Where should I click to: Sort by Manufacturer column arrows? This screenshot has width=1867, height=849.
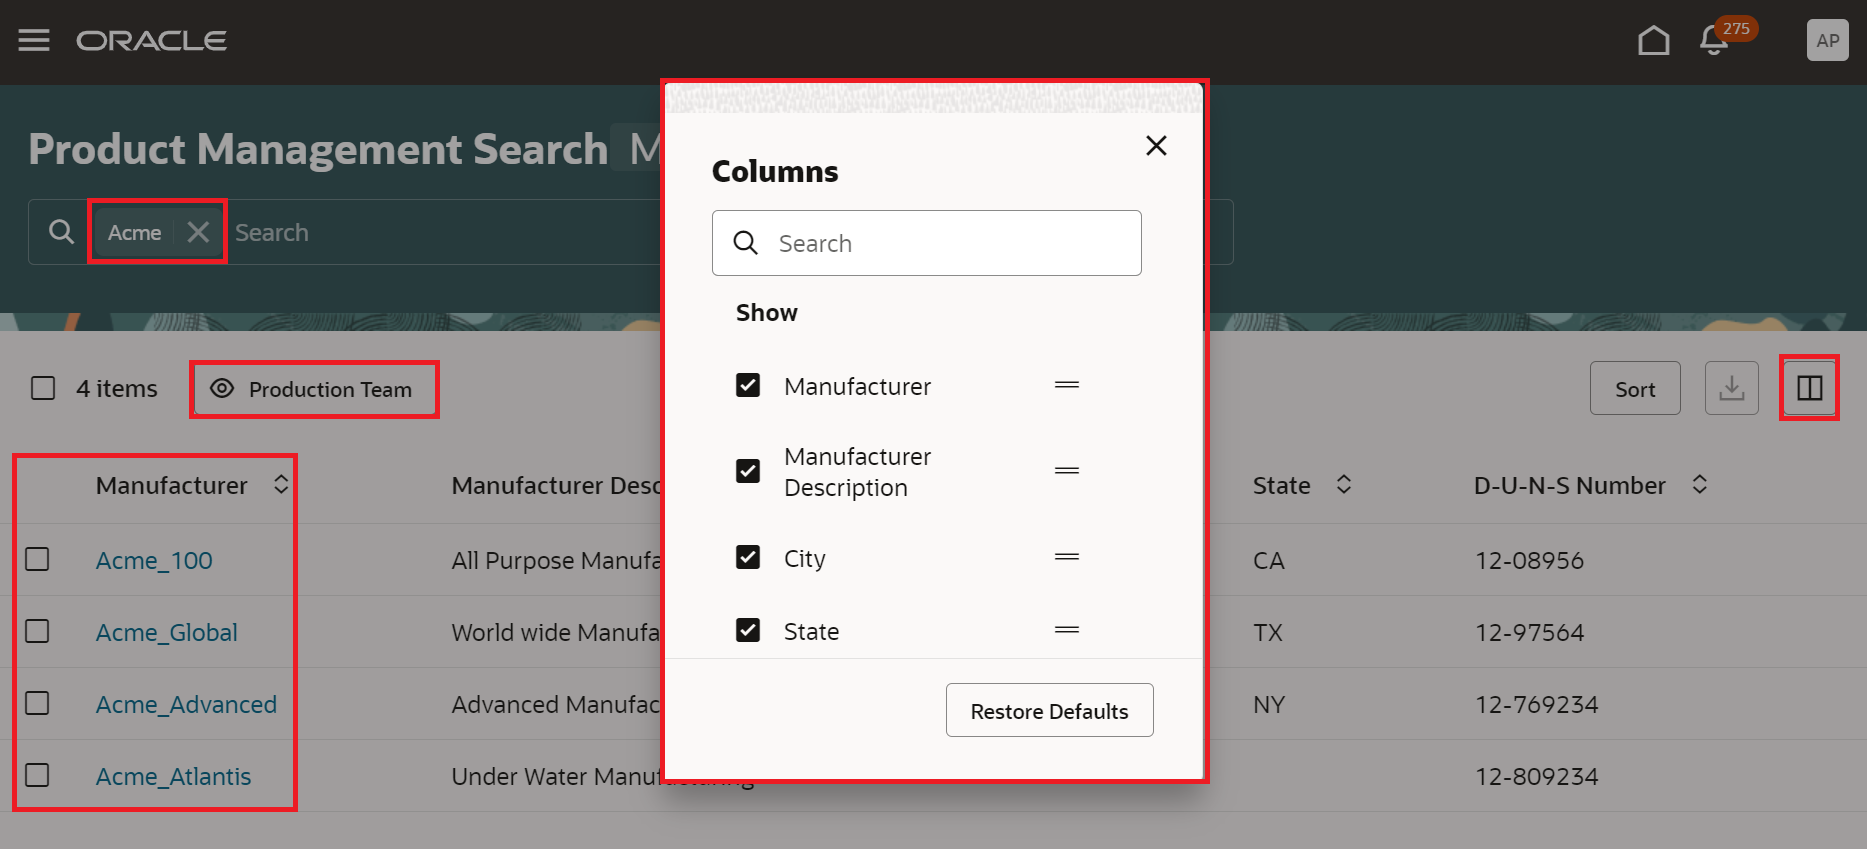281,485
